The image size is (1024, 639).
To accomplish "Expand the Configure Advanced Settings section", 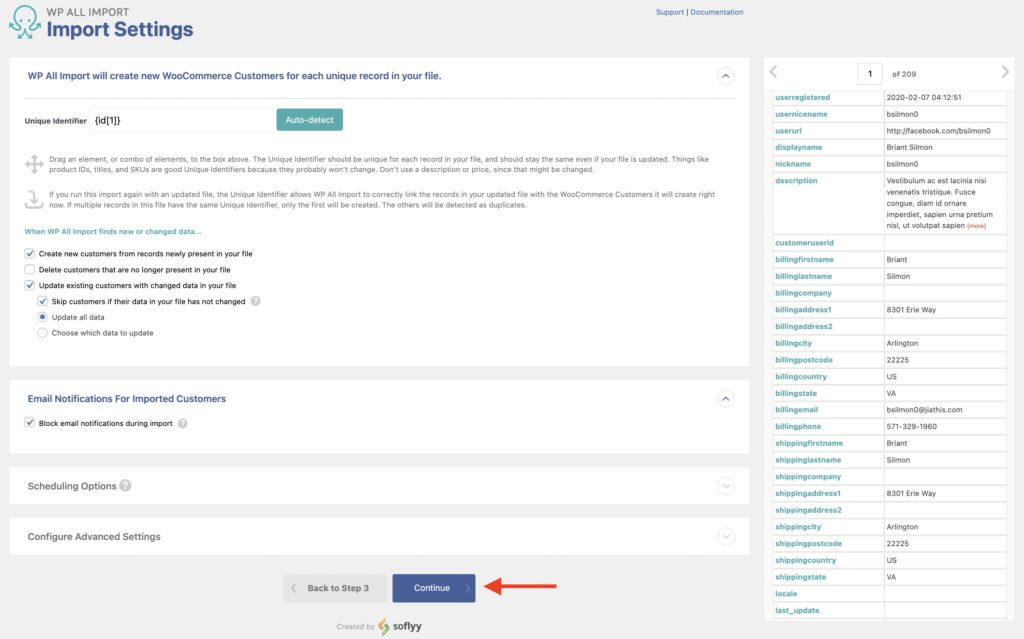I will [x=725, y=536].
